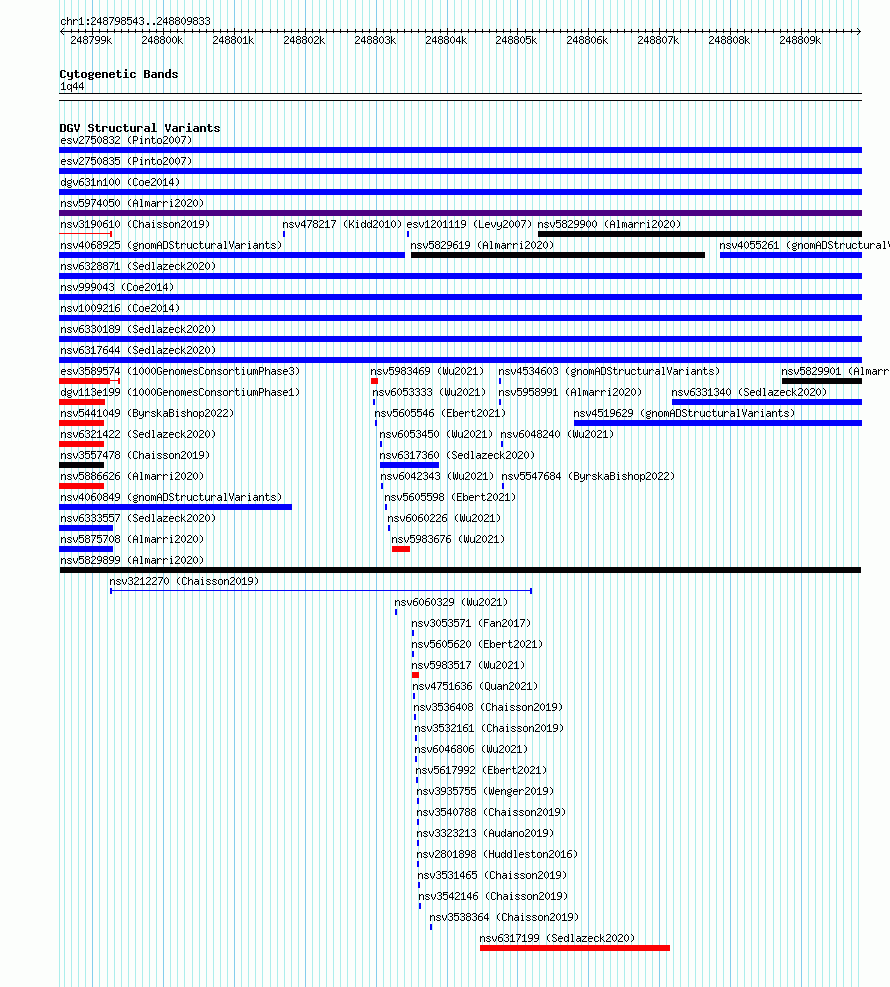This screenshot has width=890, height=987.
Task: Select the esv1201119 (Levy2007) label
Action: coord(469,224)
